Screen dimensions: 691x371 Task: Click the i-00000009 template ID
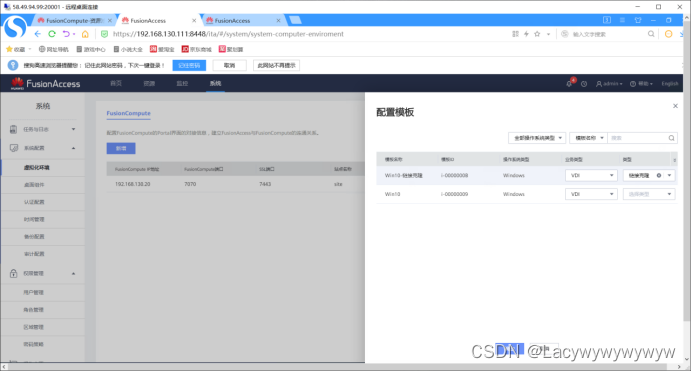[x=454, y=194]
